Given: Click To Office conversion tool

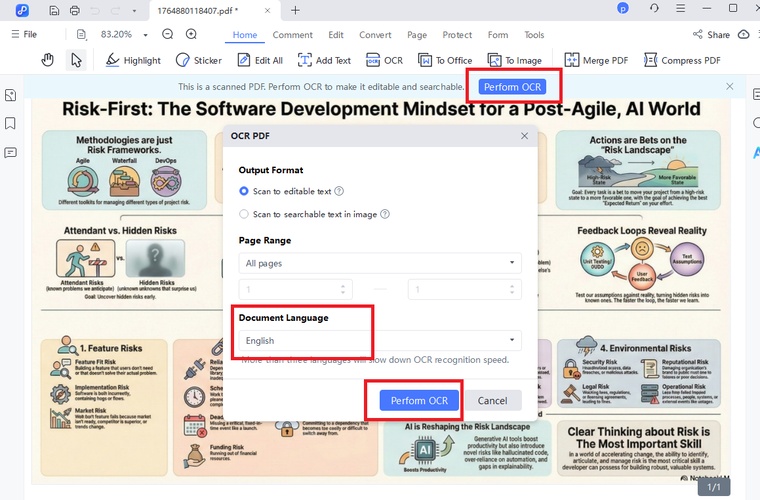Looking at the screenshot, I should coord(445,61).
